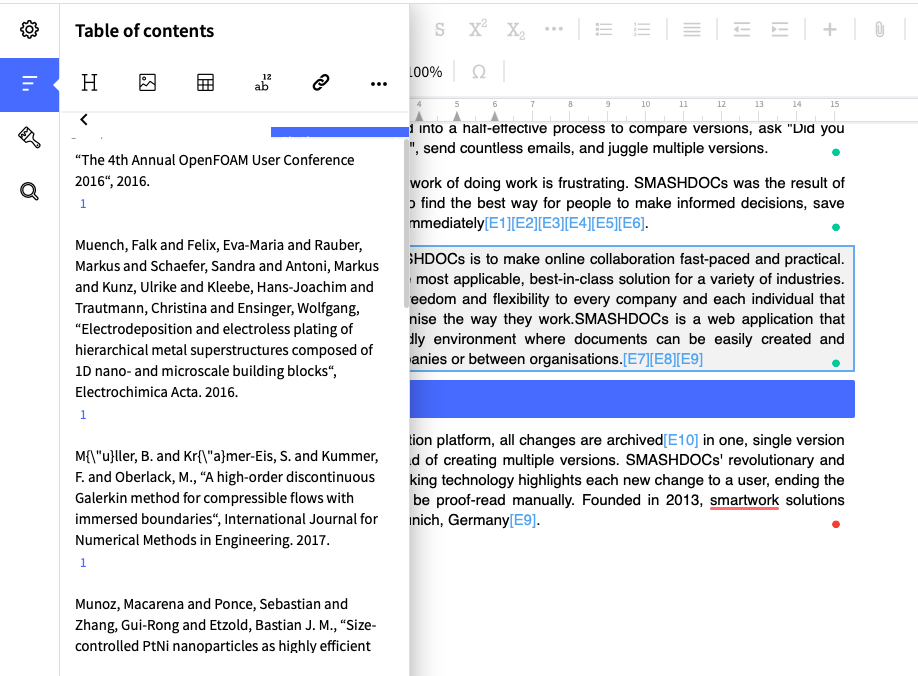
Task: Click green dot beside selected paragraph
Action: (x=836, y=363)
